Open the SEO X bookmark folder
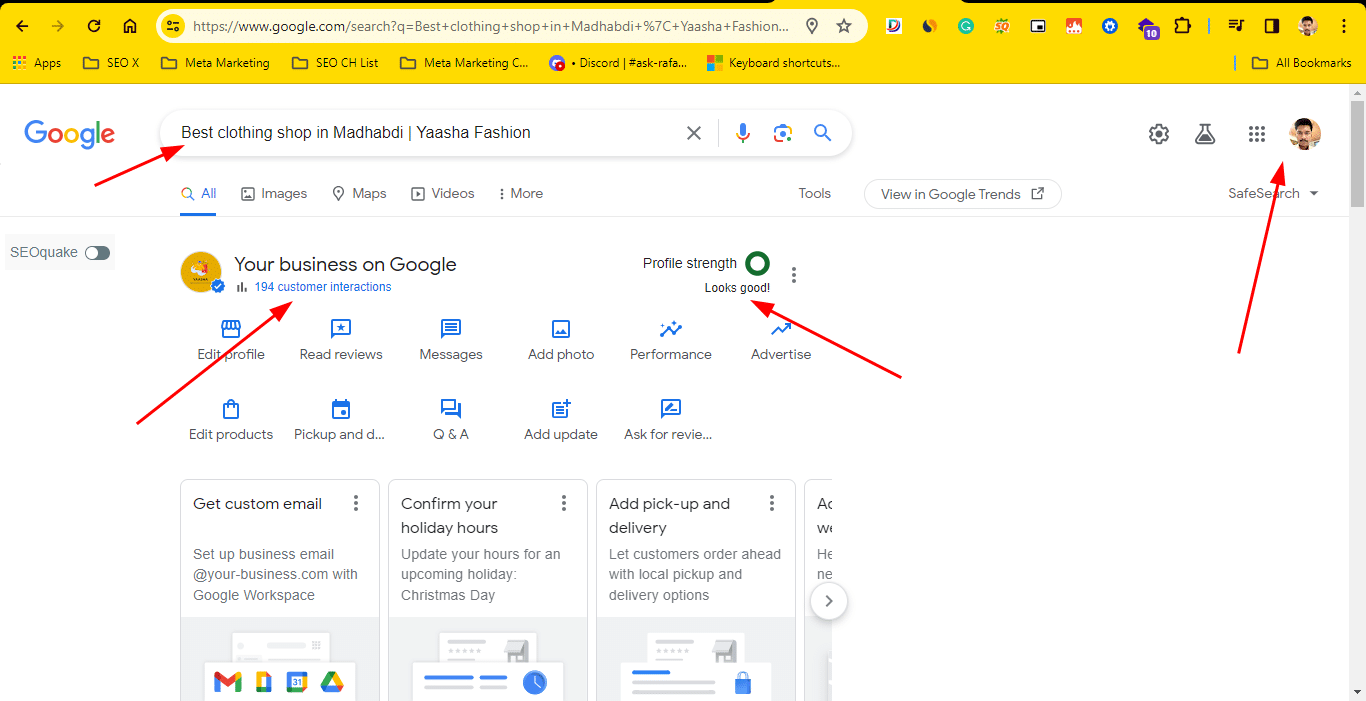Image resolution: width=1366 pixels, height=701 pixels. [111, 63]
